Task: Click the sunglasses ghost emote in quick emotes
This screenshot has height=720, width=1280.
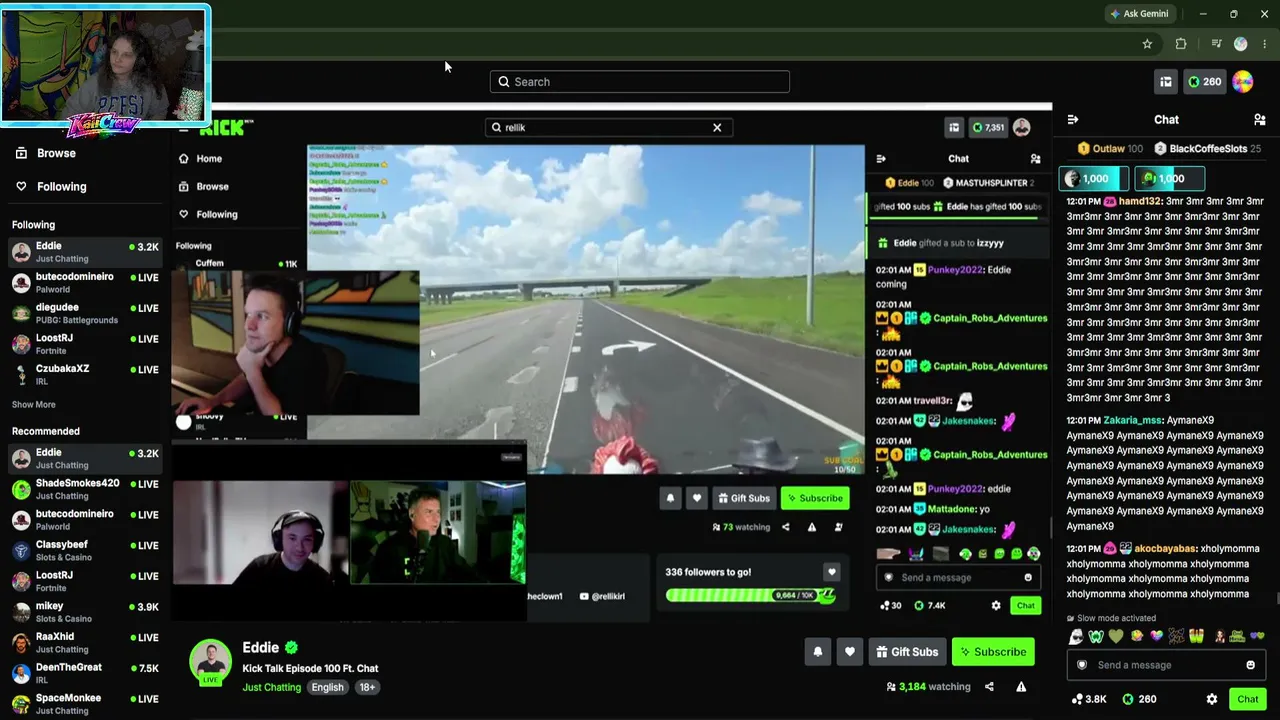Action: tap(1076, 636)
